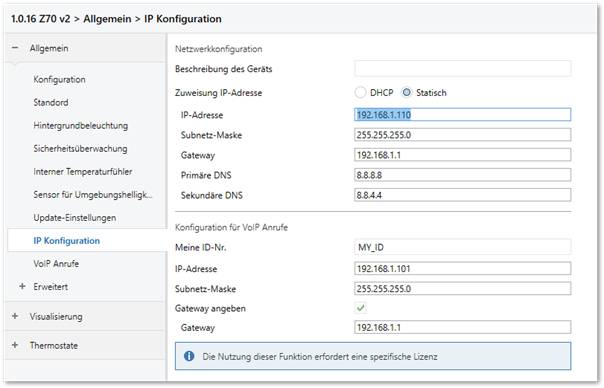Click the Beschreibung des Geräts field

tap(463, 69)
